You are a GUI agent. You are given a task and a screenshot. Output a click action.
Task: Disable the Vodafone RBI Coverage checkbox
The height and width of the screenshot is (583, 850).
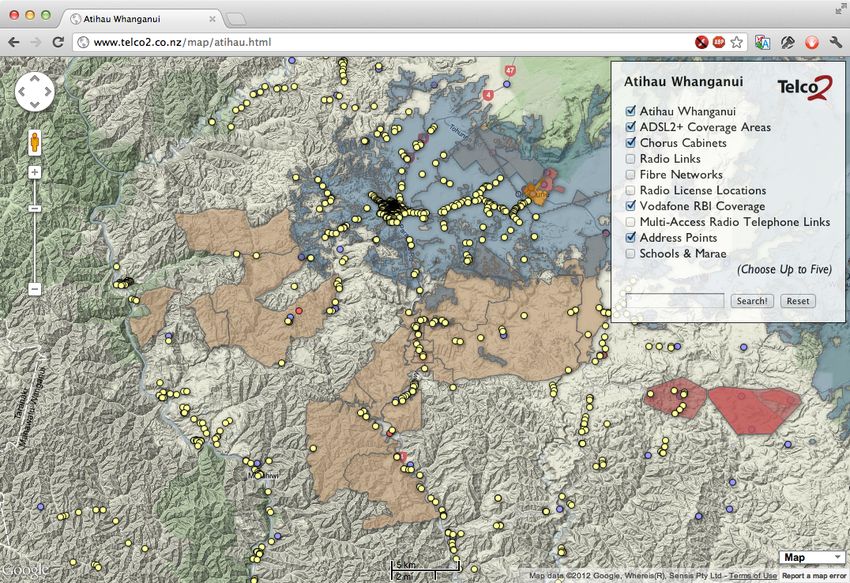pyautogui.click(x=630, y=207)
